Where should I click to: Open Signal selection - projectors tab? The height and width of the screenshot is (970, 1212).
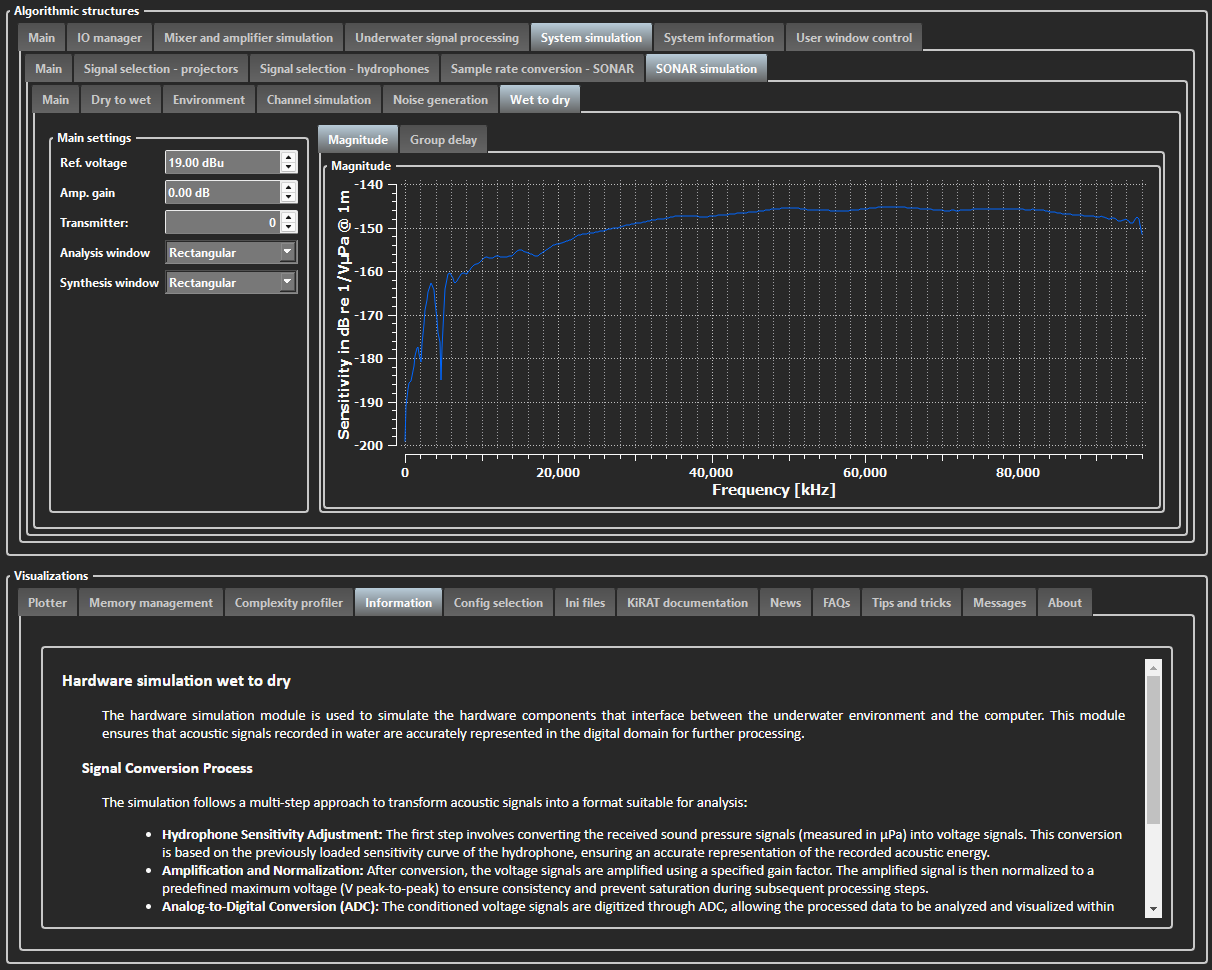click(x=161, y=69)
